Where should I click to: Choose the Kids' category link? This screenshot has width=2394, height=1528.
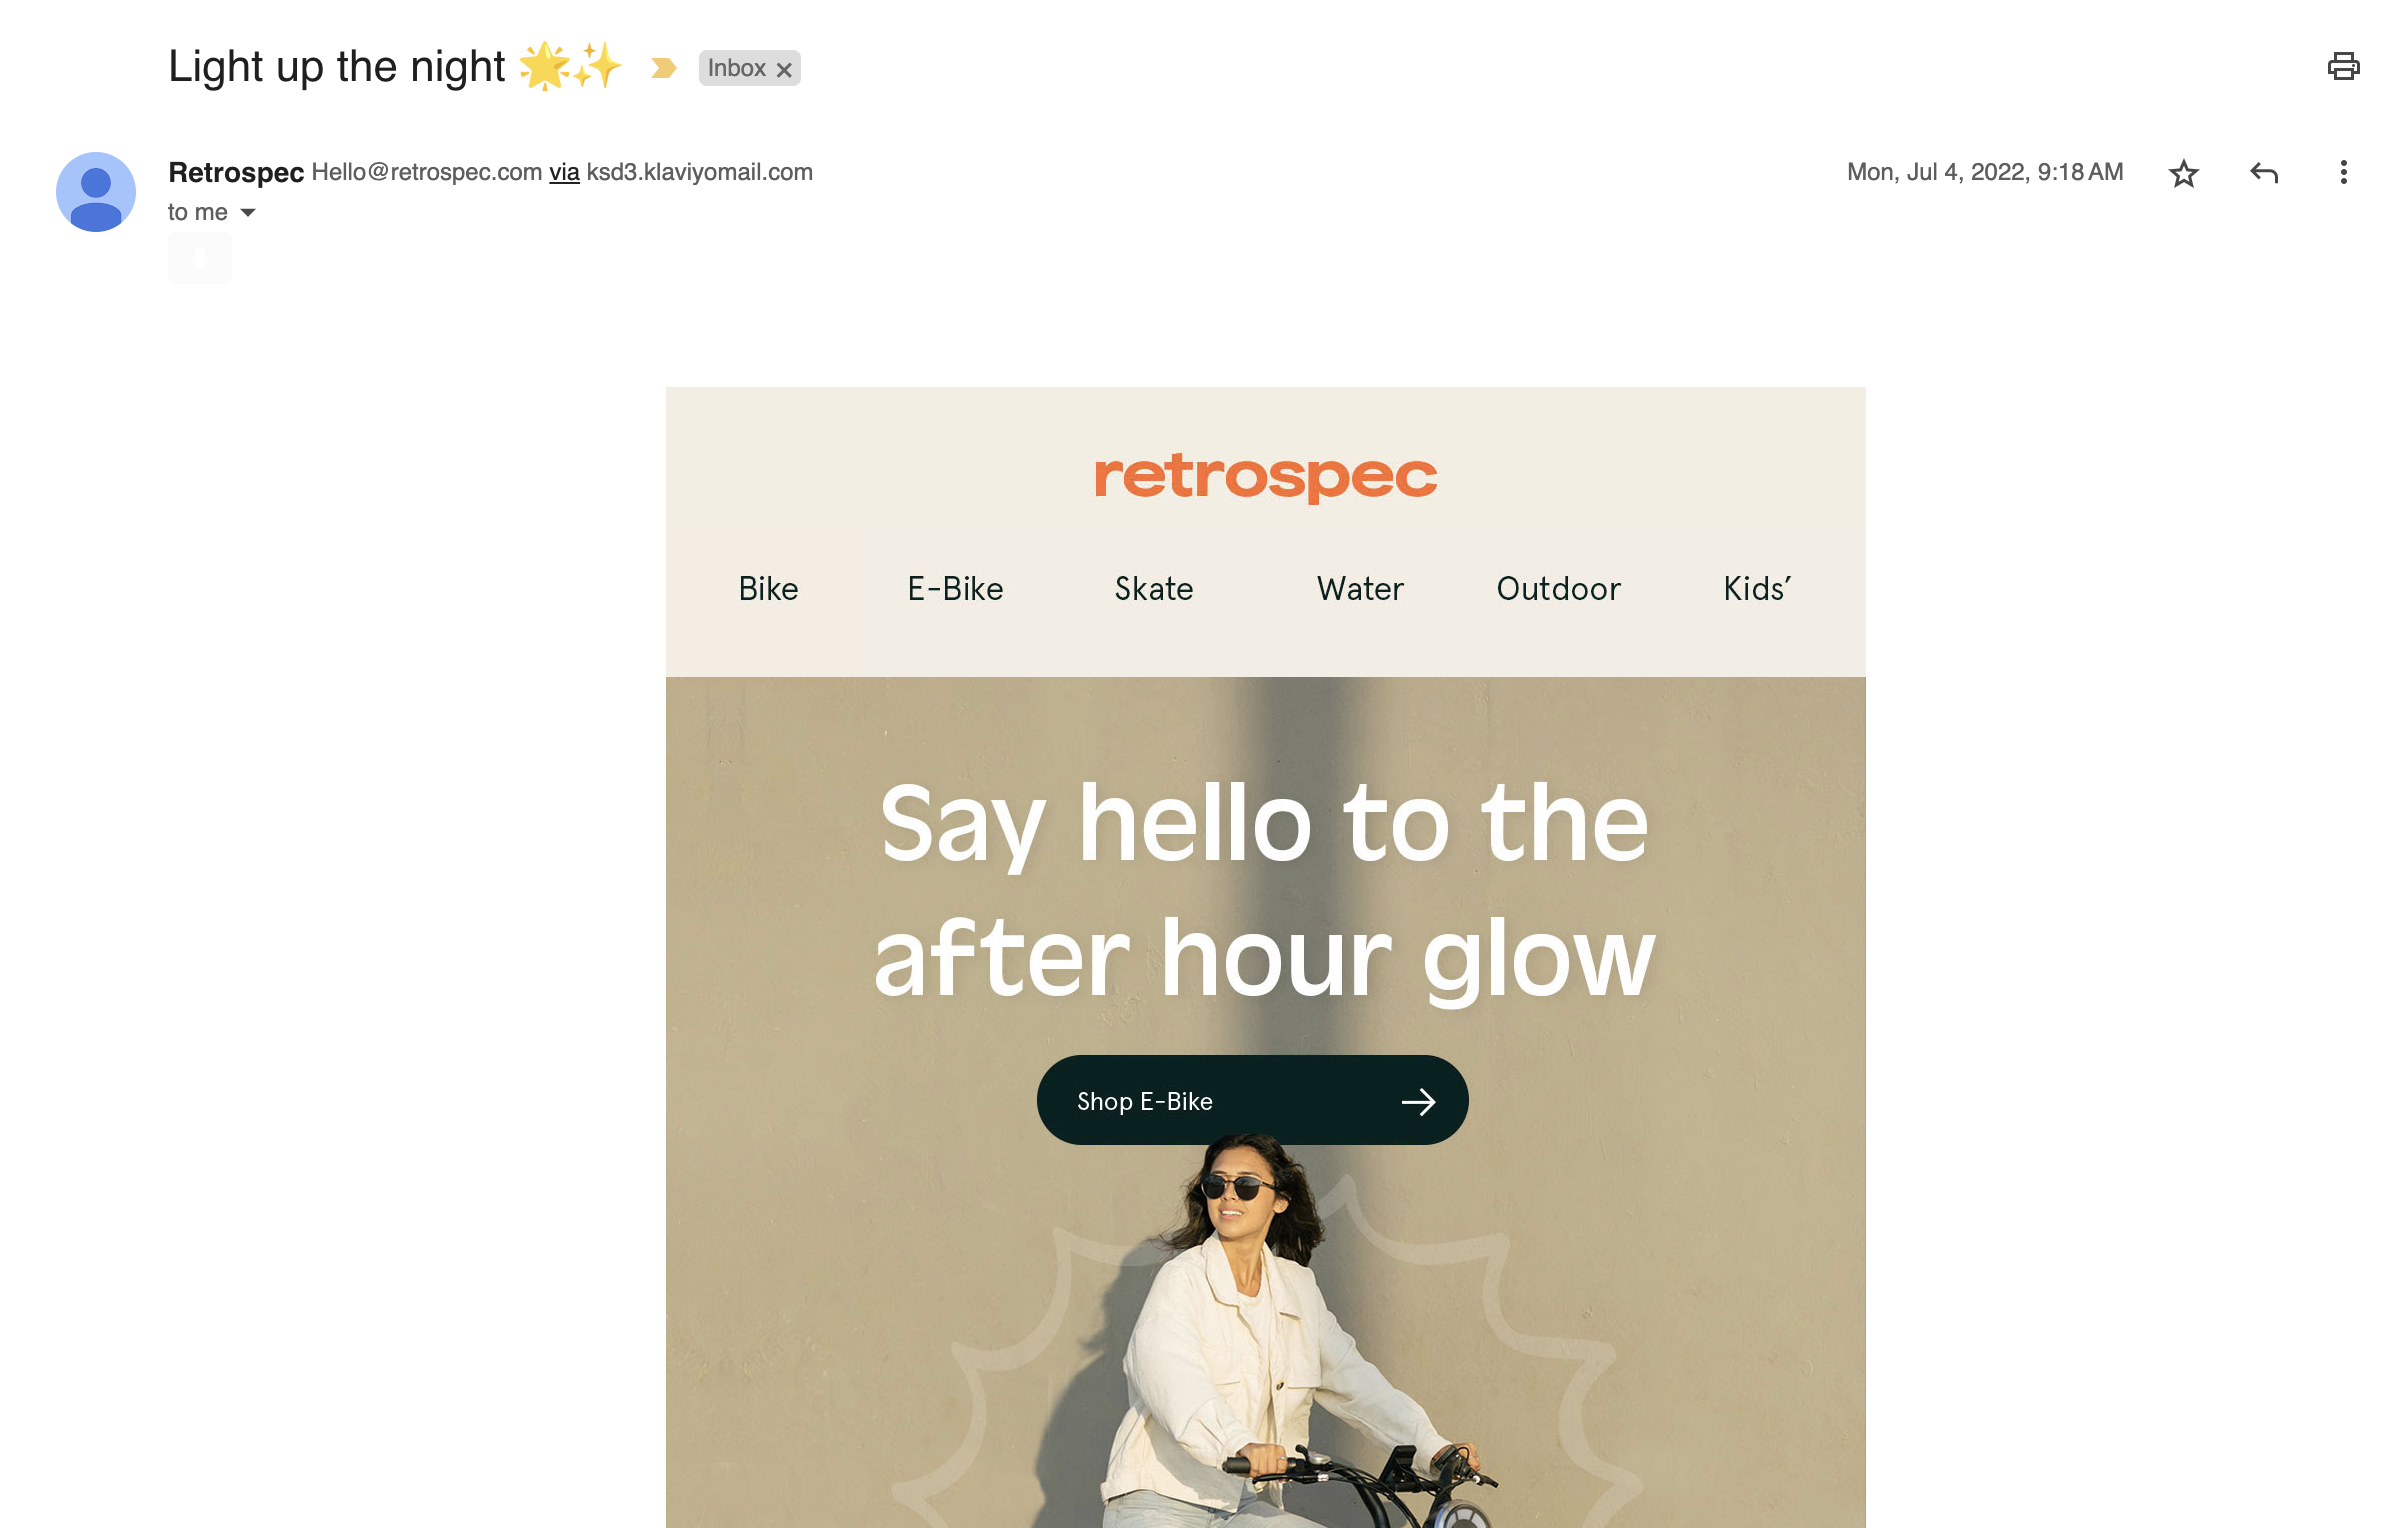[1757, 589]
